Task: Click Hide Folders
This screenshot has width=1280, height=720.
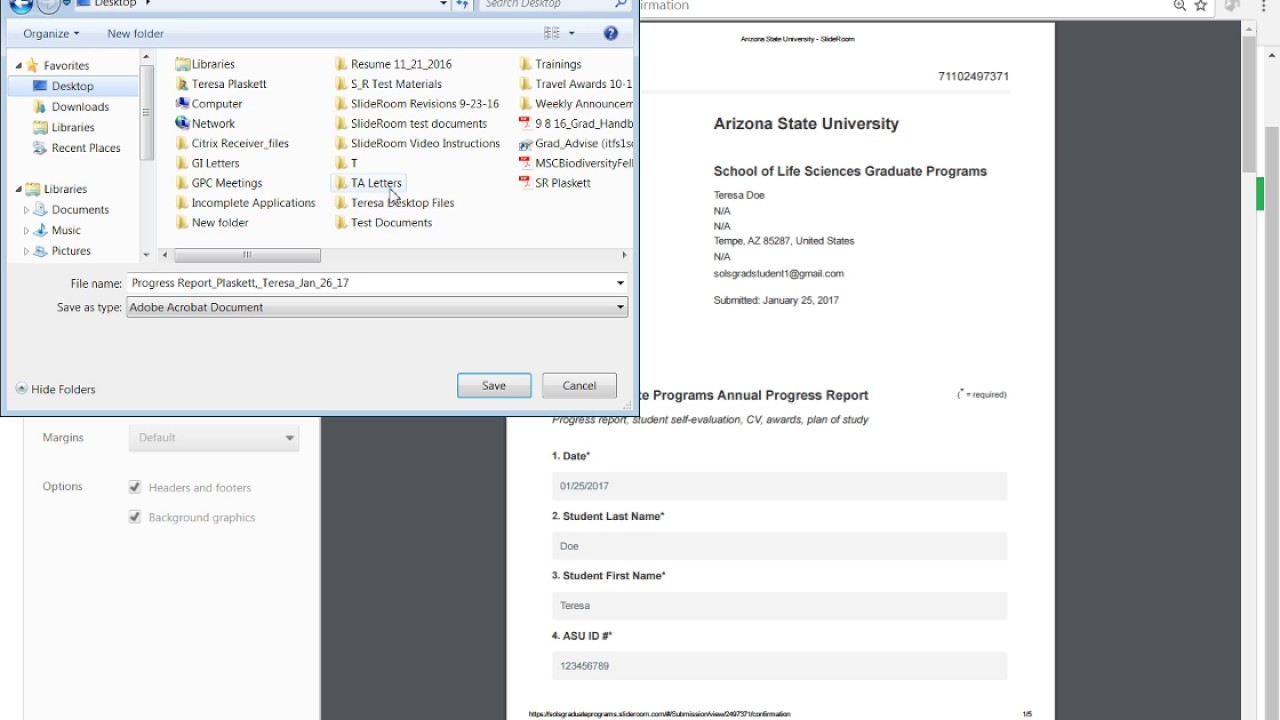Action: coord(55,389)
